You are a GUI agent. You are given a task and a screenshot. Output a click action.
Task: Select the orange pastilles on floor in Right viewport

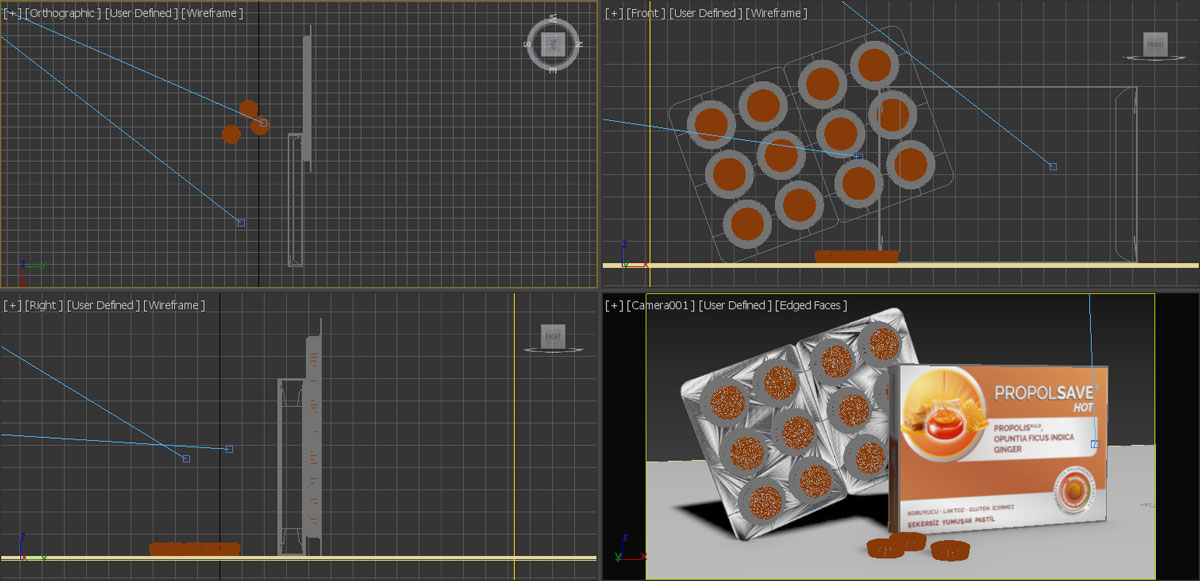click(x=195, y=549)
